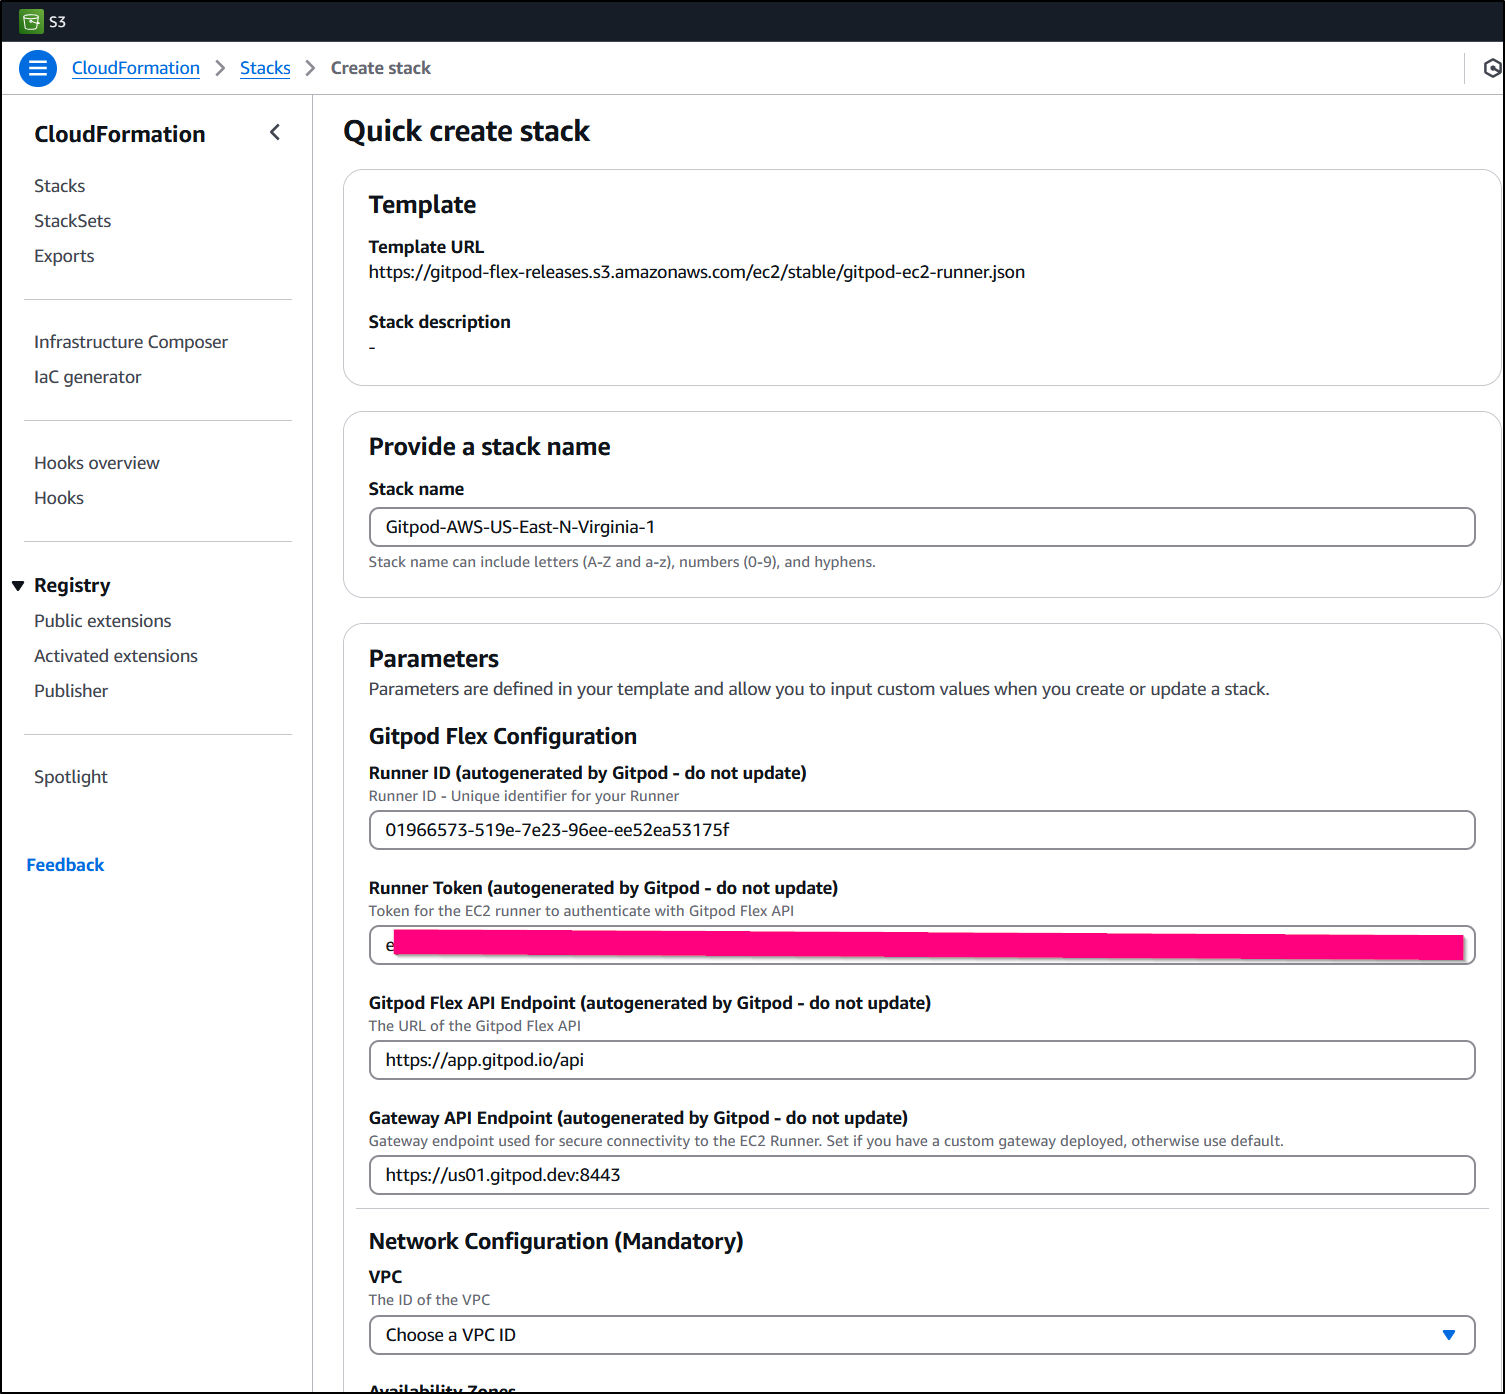
Task: Focus the Stack name input field
Action: (922, 527)
